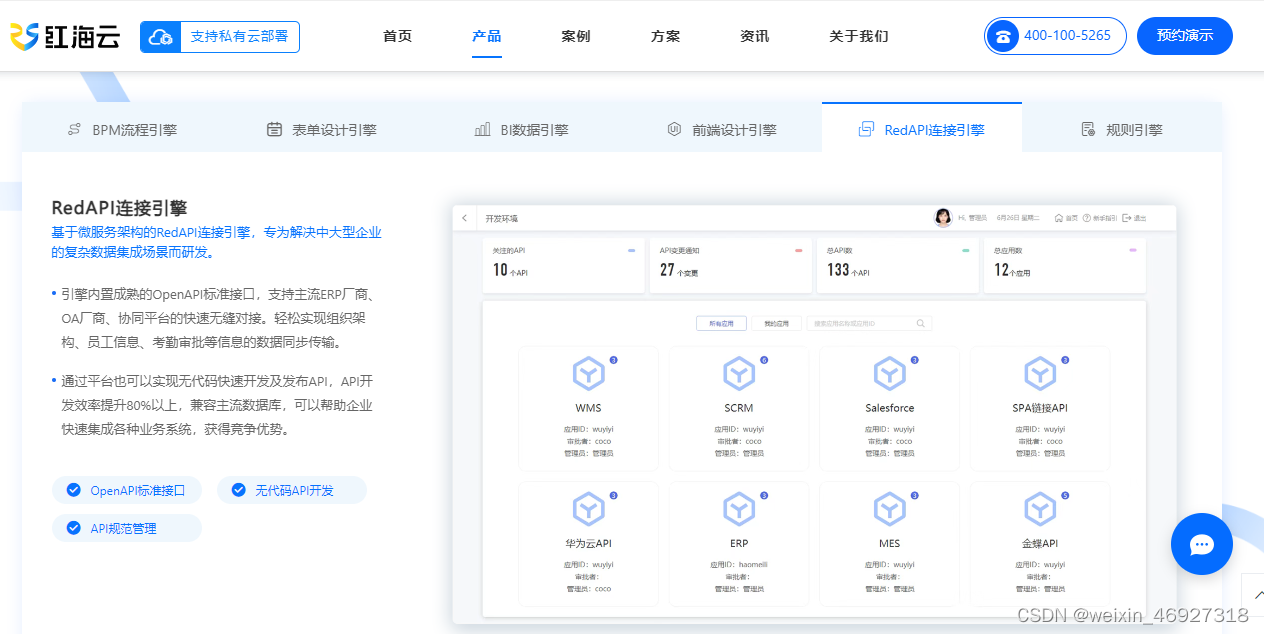Select the RedAPI连接引擎 tab
The height and width of the screenshot is (634, 1264).
[922, 128]
